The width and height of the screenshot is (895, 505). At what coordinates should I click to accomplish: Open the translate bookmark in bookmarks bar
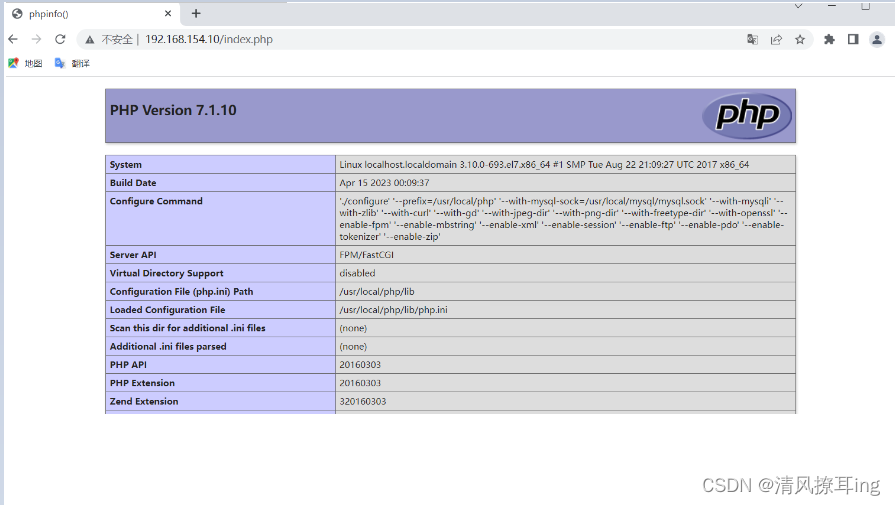[72, 63]
